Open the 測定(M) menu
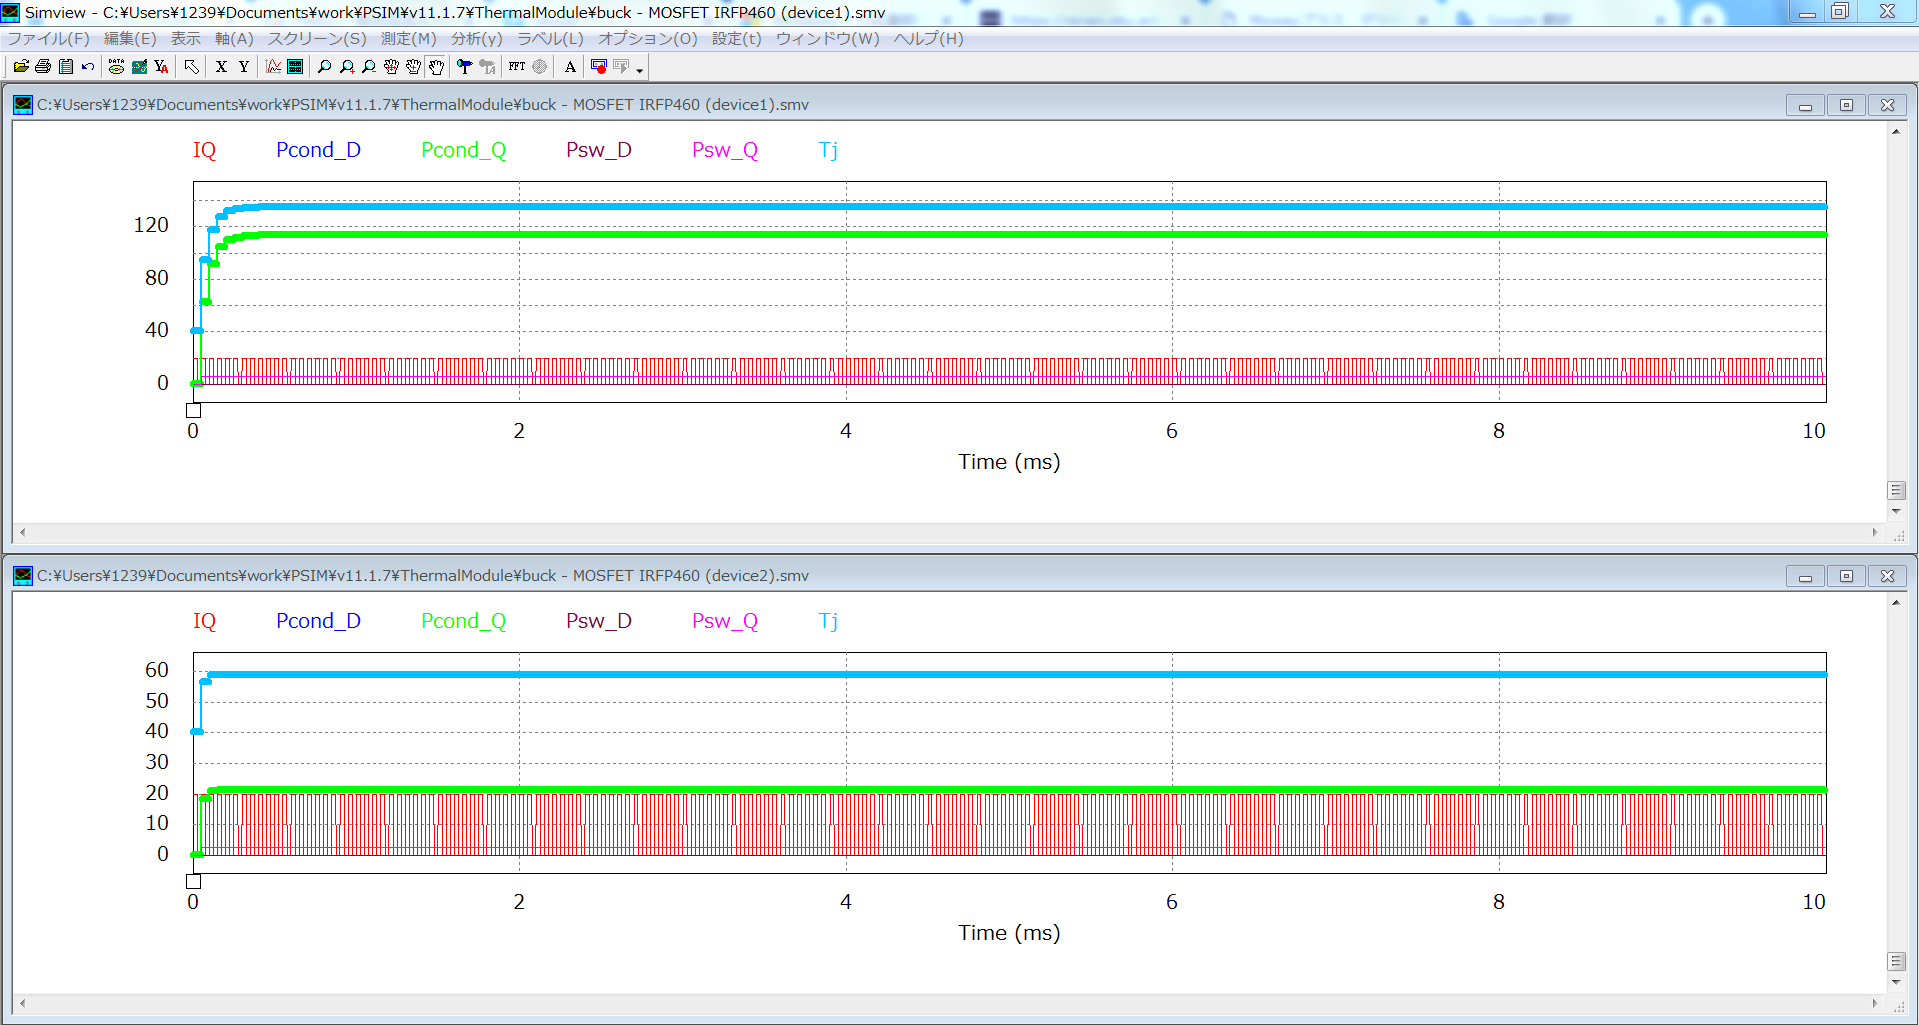The width and height of the screenshot is (1919, 1025). (408, 39)
